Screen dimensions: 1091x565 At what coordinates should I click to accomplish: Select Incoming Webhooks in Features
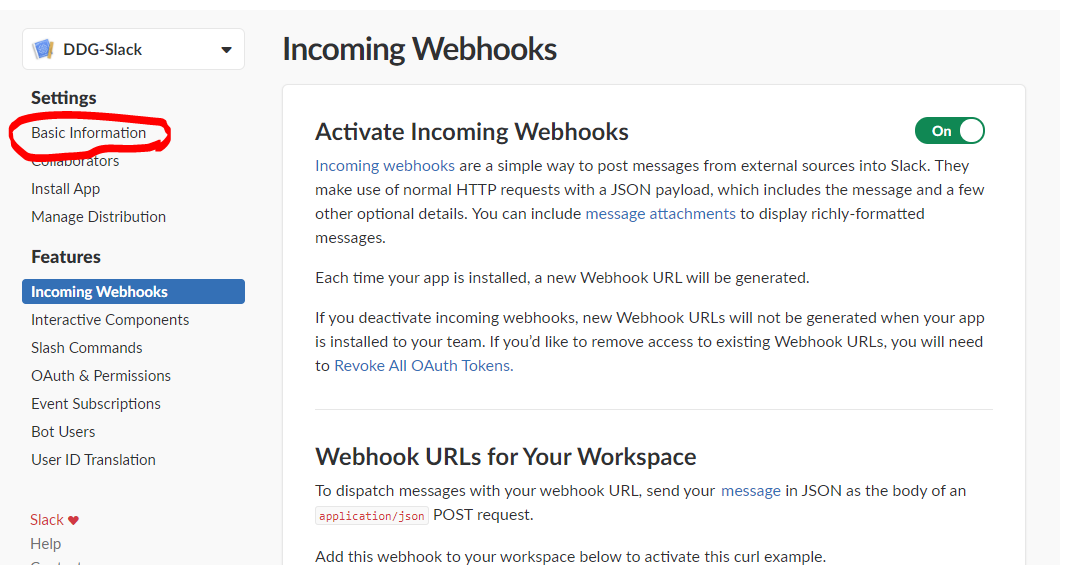click(99, 292)
